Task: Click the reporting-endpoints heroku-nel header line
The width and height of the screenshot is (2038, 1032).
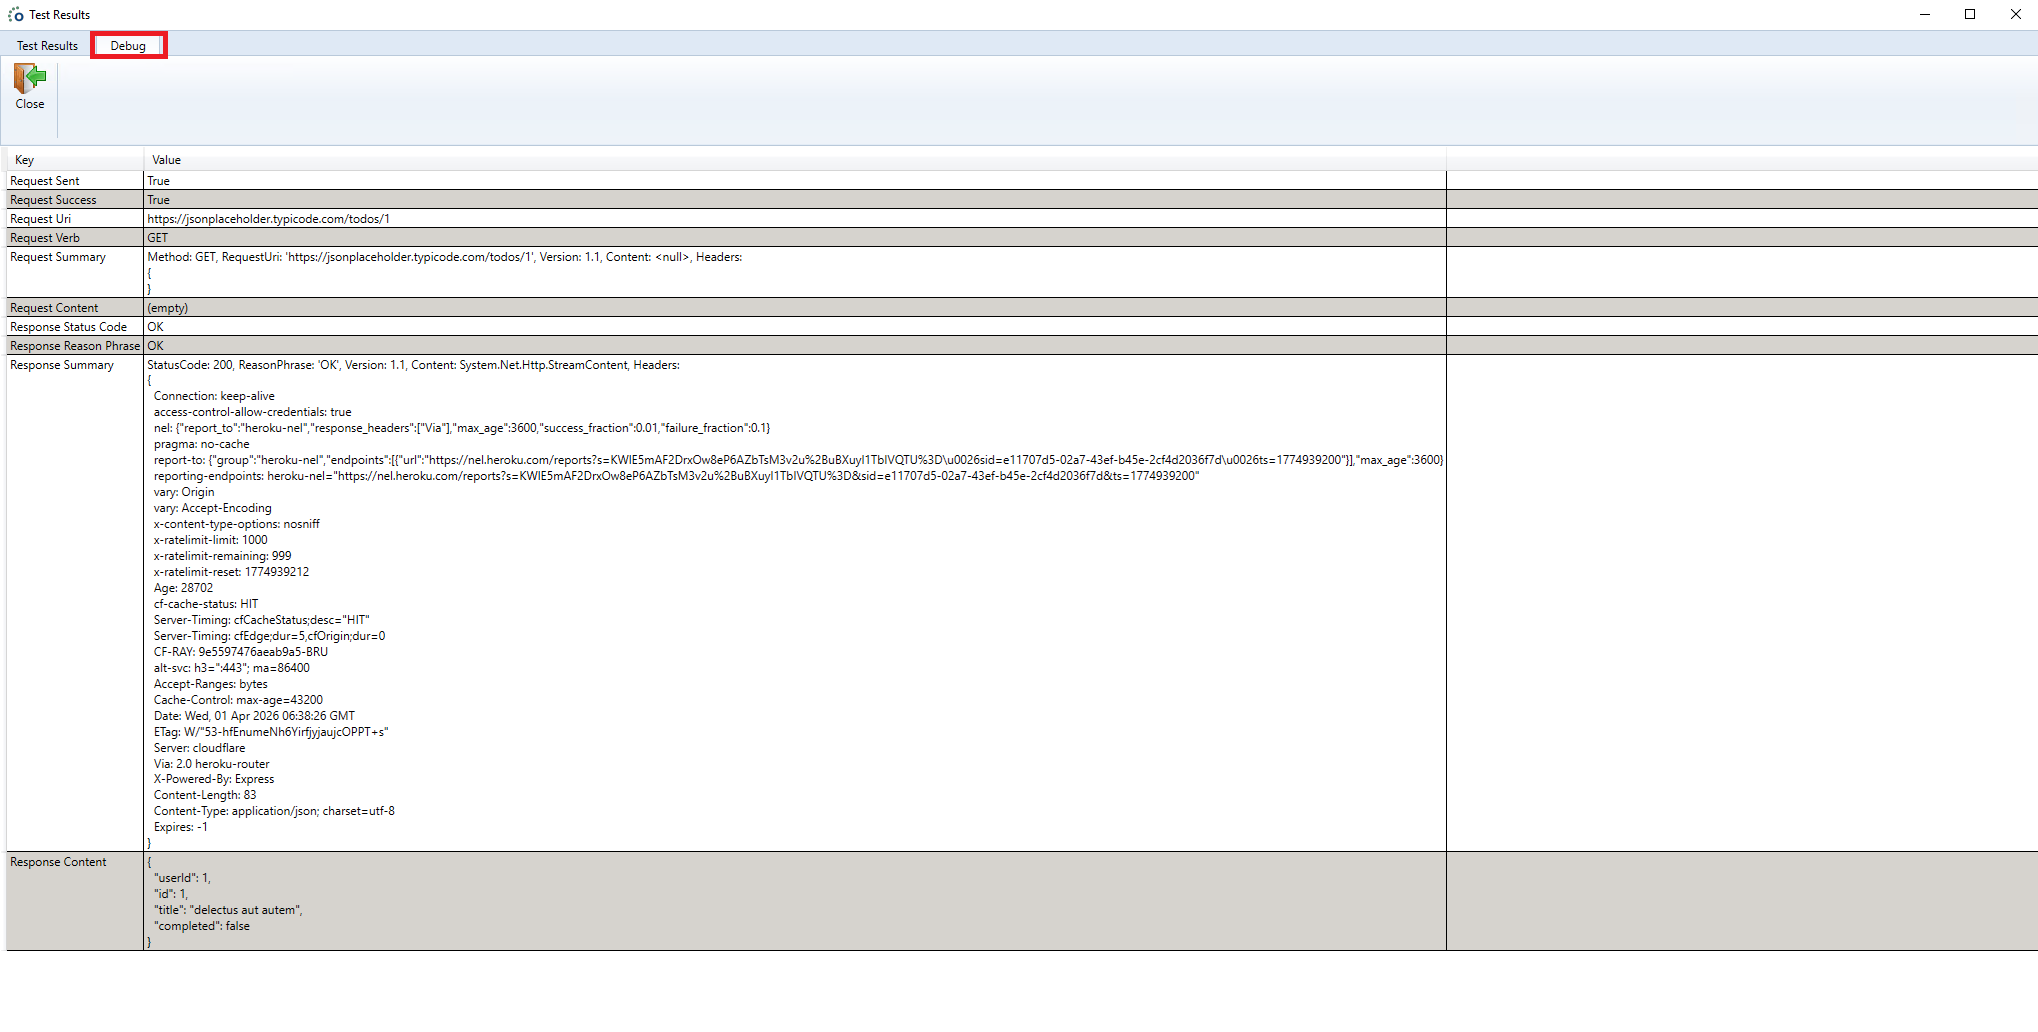Action: point(676,476)
